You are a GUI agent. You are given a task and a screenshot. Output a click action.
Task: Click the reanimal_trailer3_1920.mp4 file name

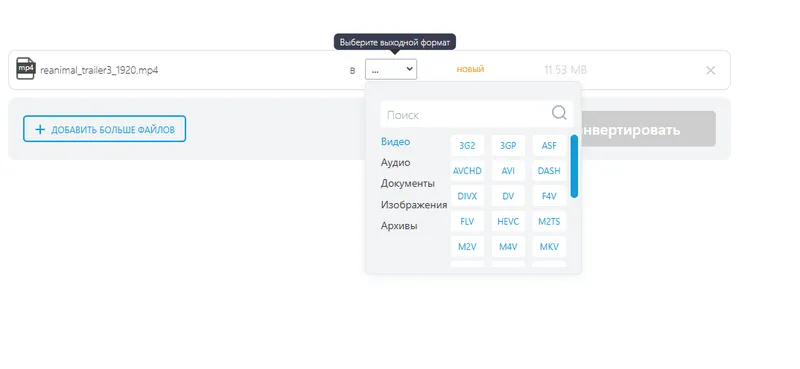[x=99, y=70]
